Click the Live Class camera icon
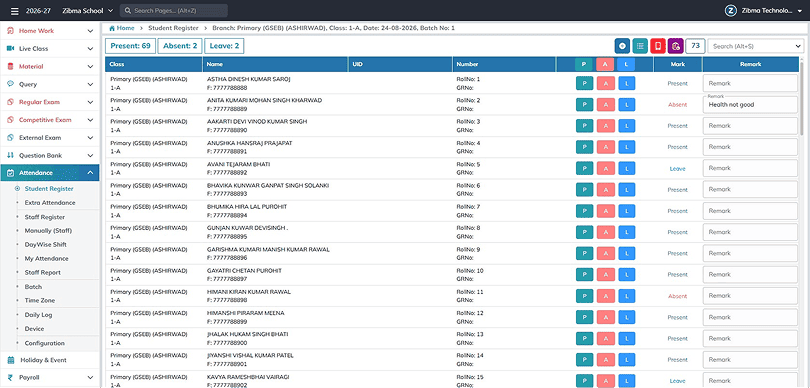 (10, 49)
